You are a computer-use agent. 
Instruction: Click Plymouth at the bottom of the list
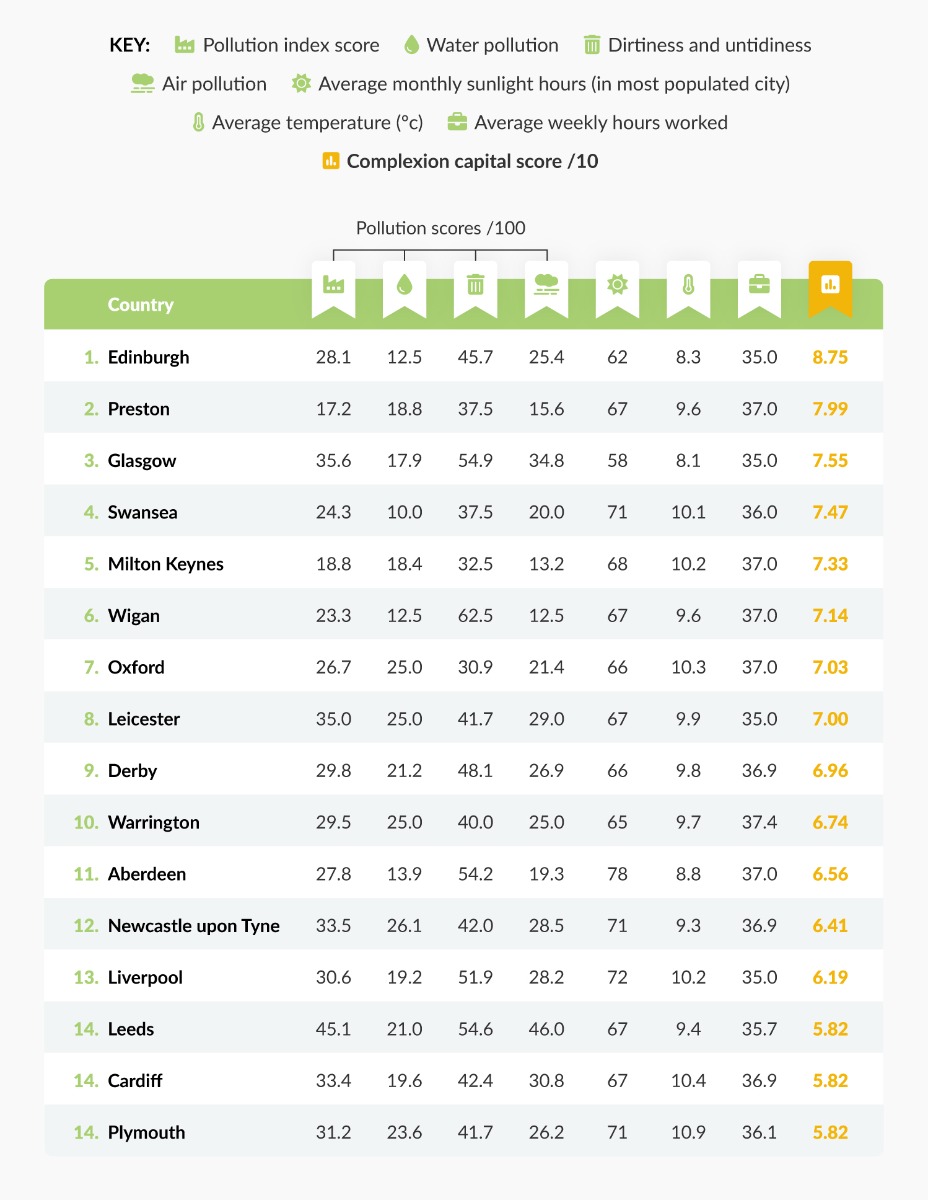(x=147, y=1133)
